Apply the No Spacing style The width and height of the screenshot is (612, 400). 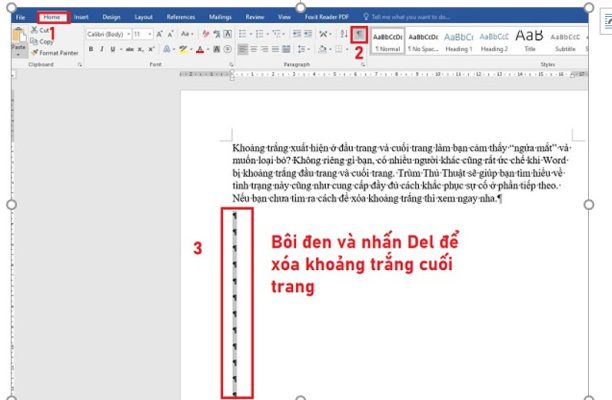423,41
